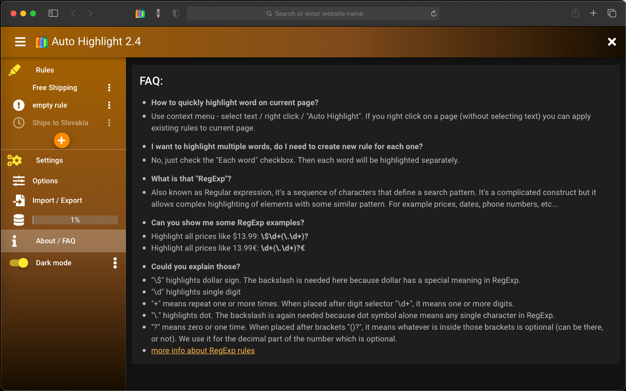The height and width of the screenshot is (391, 626).
Task: Add a new rule with plus button
Action: point(61,140)
